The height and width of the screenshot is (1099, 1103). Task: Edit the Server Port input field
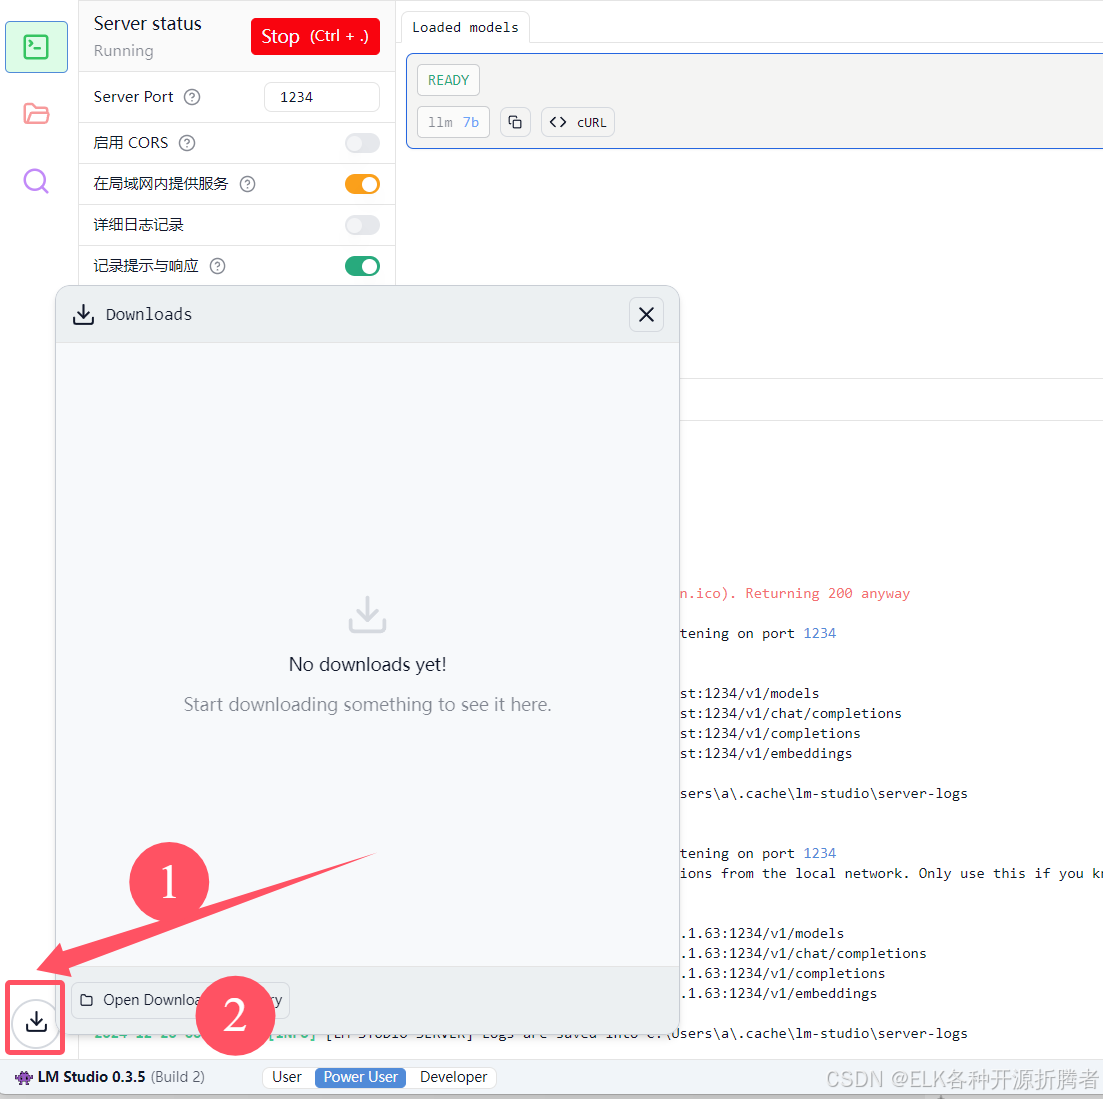click(x=321, y=97)
